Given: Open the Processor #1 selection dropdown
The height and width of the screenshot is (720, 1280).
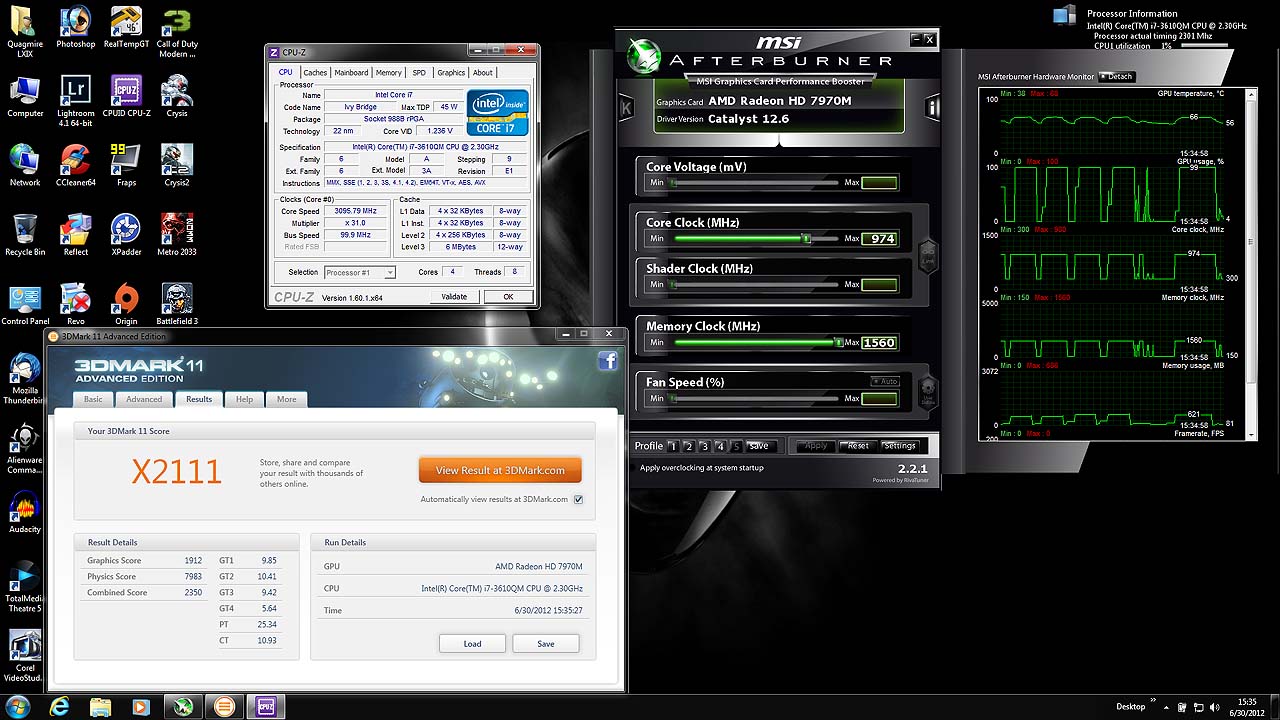Looking at the screenshot, I should tap(360, 272).
